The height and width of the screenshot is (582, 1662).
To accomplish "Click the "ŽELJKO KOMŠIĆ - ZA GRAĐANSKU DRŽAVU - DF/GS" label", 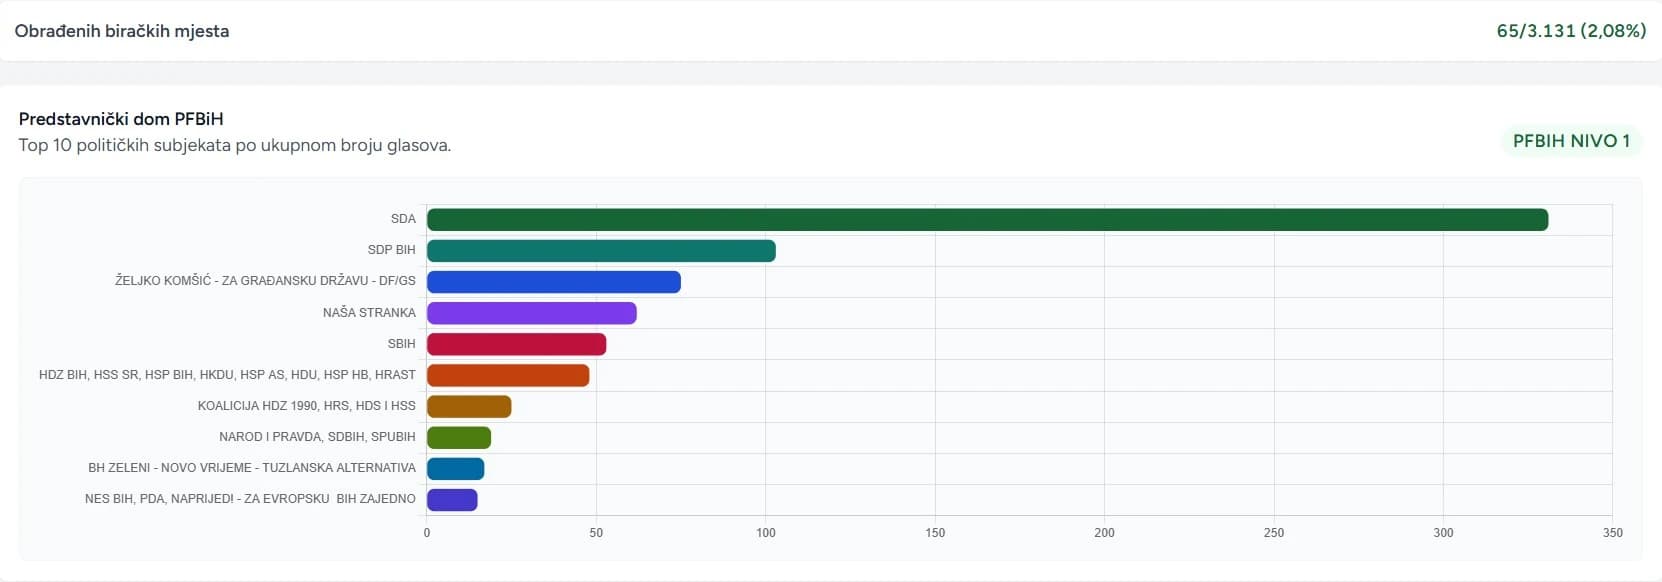I will [x=265, y=281].
